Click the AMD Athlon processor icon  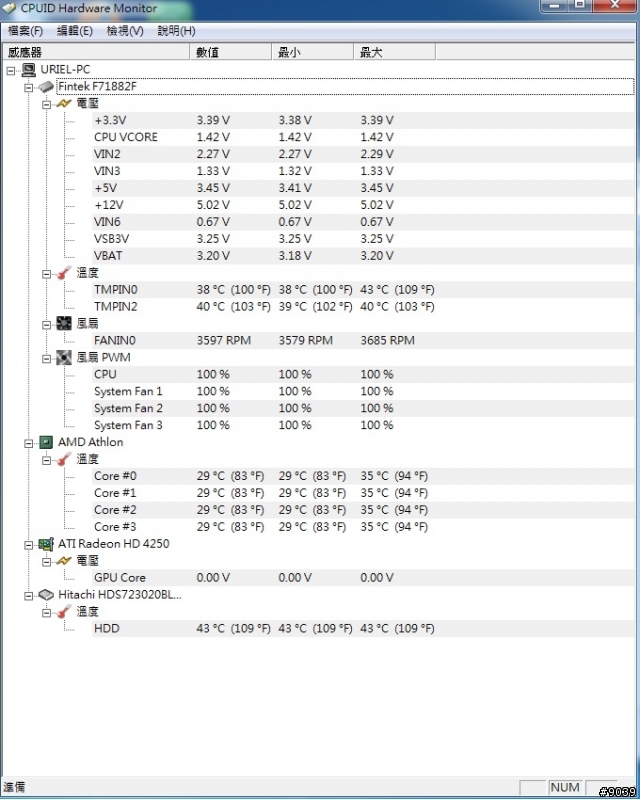[x=46, y=442]
